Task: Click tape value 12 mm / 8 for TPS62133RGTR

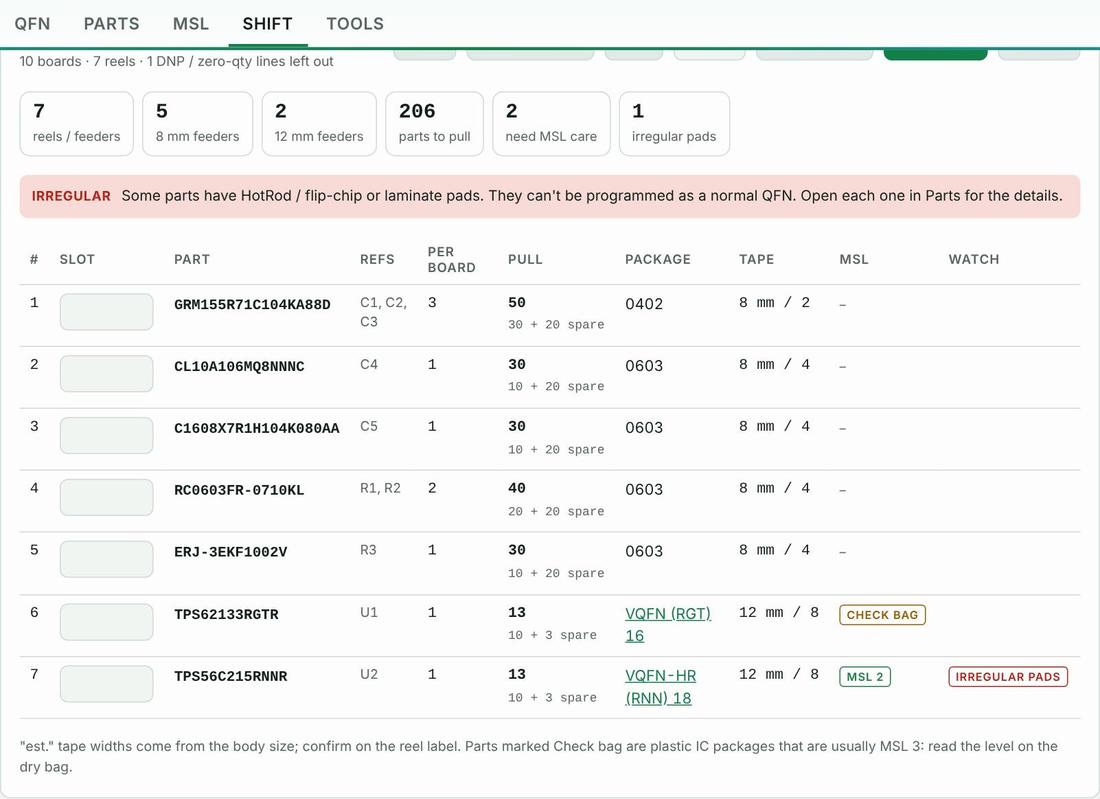Action: pyautogui.click(x=779, y=612)
